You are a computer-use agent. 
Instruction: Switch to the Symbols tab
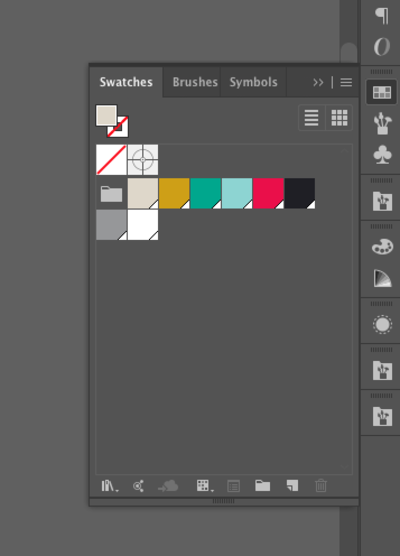click(253, 82)
